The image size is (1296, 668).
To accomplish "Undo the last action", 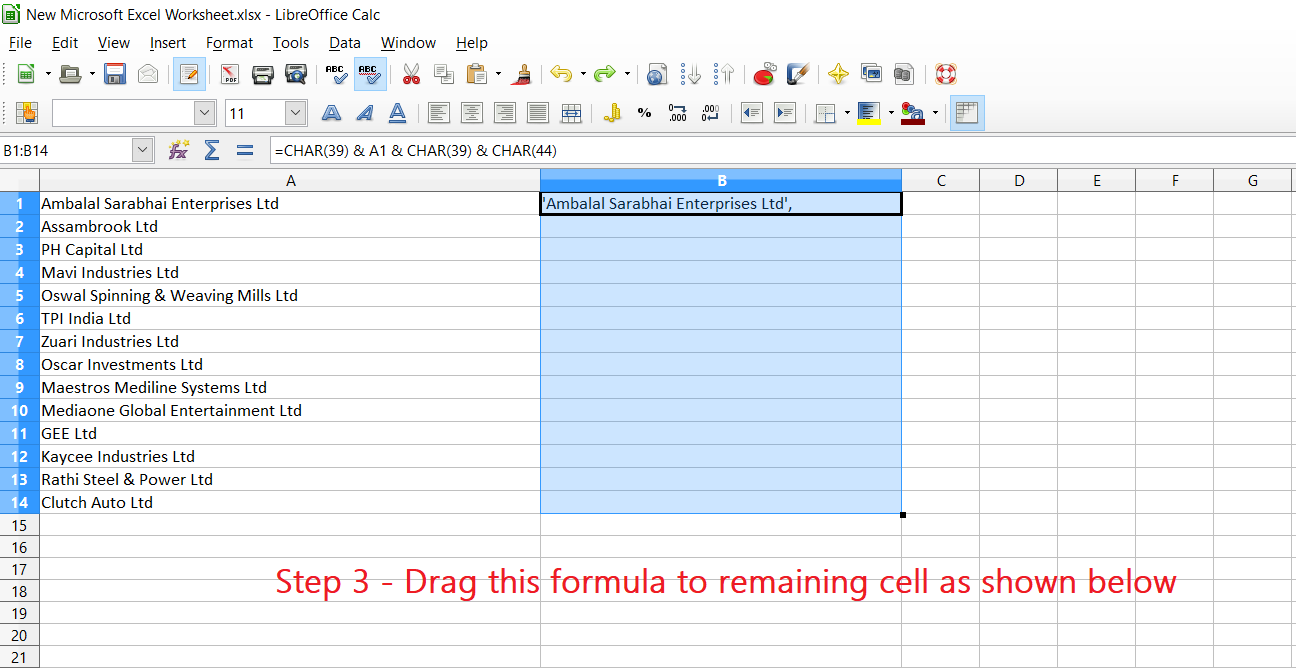I will pyautogui.click(x=562, y=74).
